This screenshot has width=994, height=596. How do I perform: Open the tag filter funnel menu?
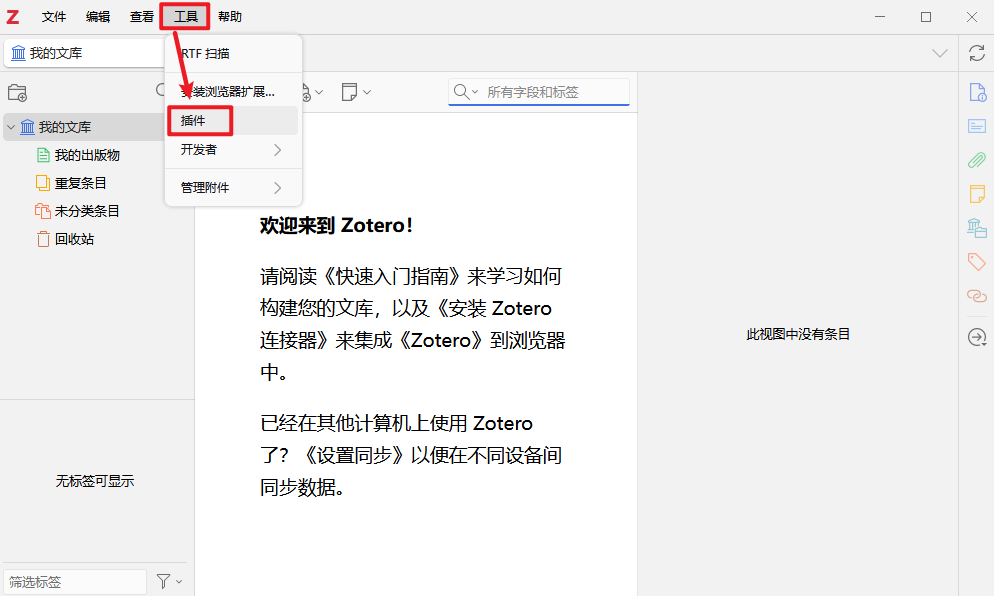pyautogui.click(x=168, y=581)
